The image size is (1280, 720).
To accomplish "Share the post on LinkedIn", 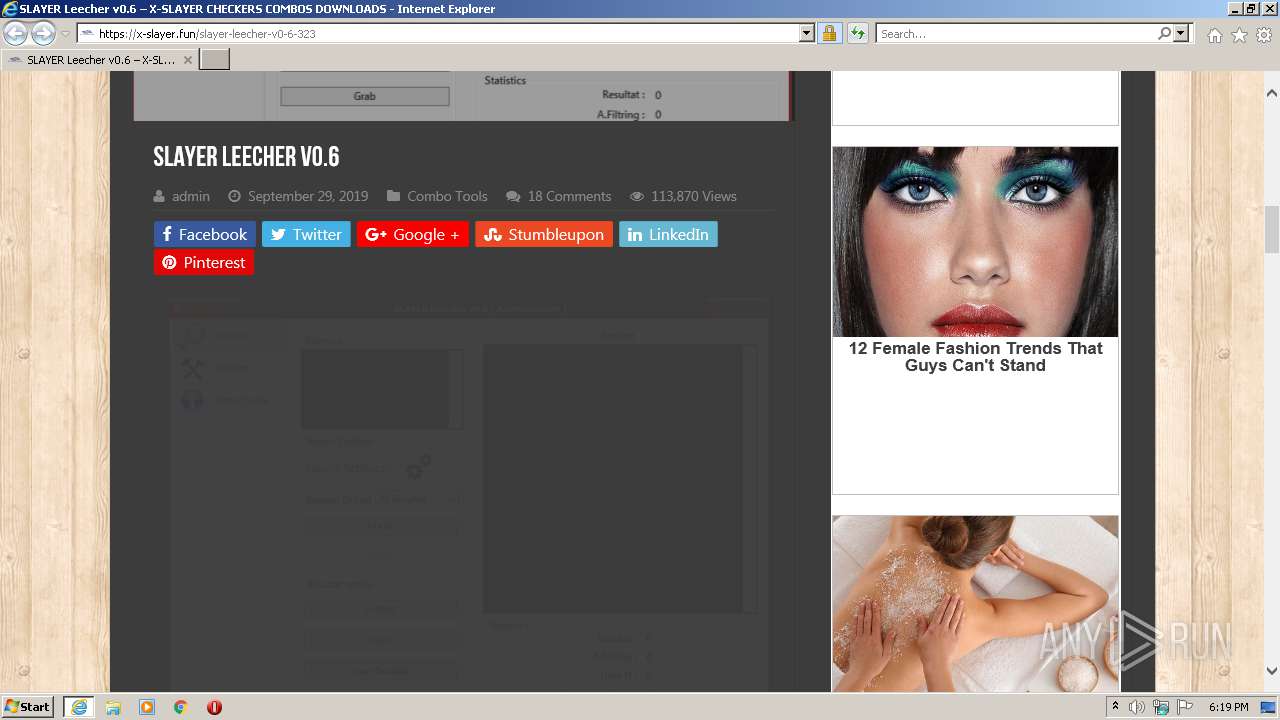I will click(x=668, y=234).
